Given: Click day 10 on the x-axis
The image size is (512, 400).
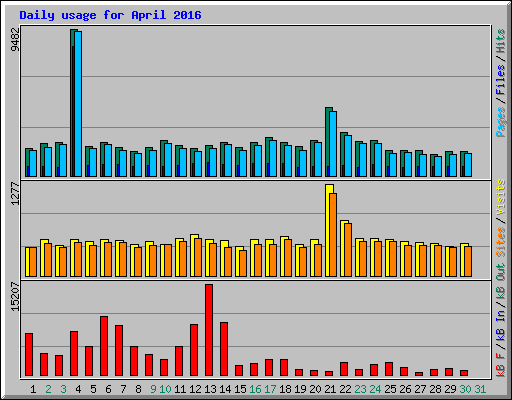Looking at the screenshot, I should tap(165, 389).
